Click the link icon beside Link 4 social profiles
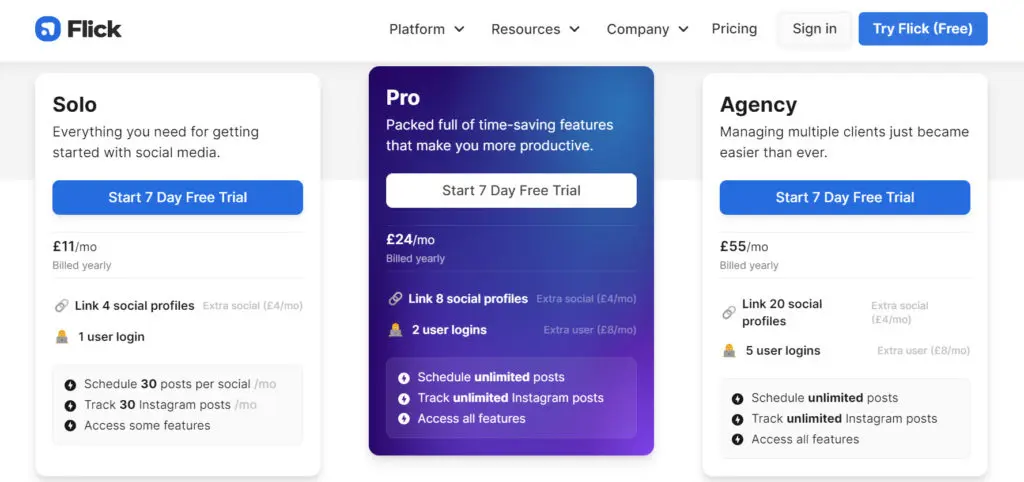Screen dimensions: 1024x482 point(61,306)
